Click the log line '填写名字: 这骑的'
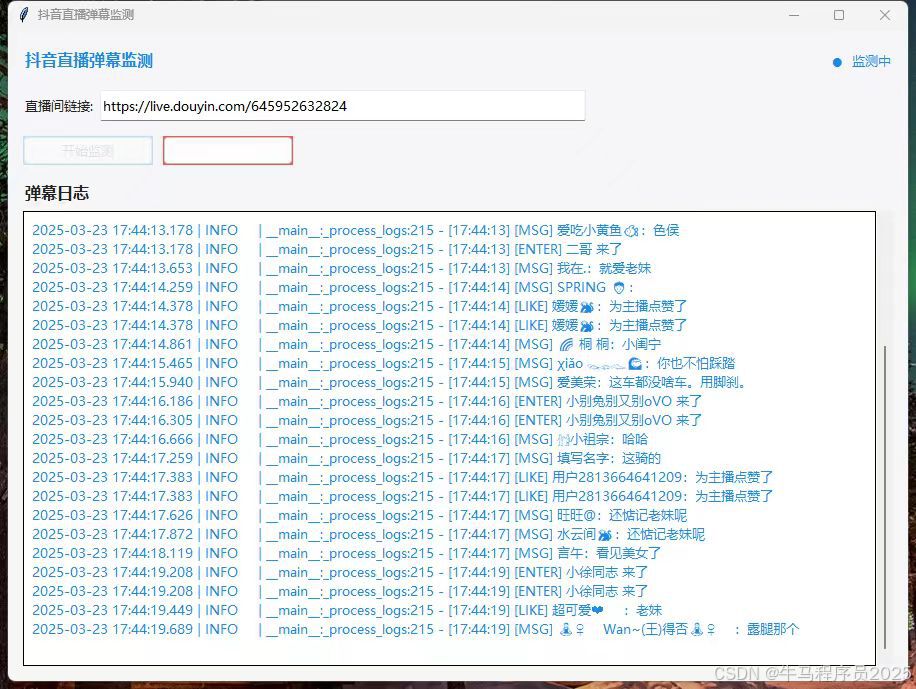Viewport: 916px width, 689px height. [x=346, y=458]
